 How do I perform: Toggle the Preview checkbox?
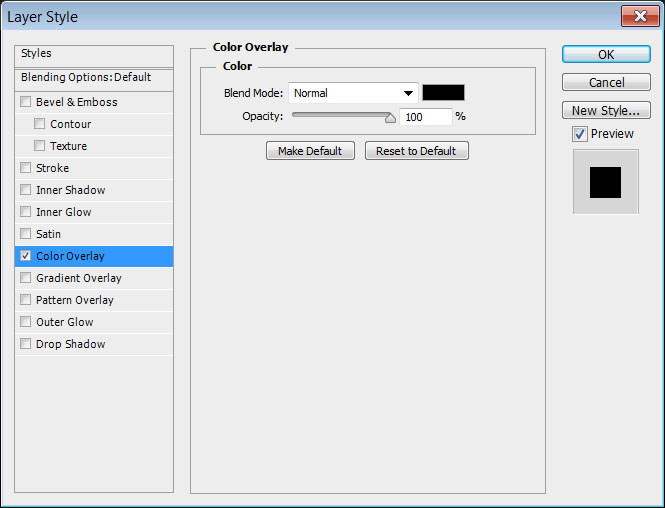point(580,134)
